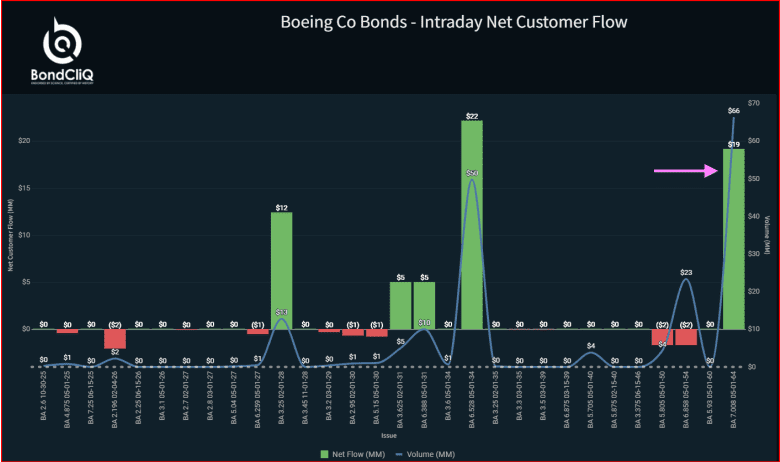Click the $19 green bar for BA 7.008 05-01-64
780x462 pixels.
[734, 239]
